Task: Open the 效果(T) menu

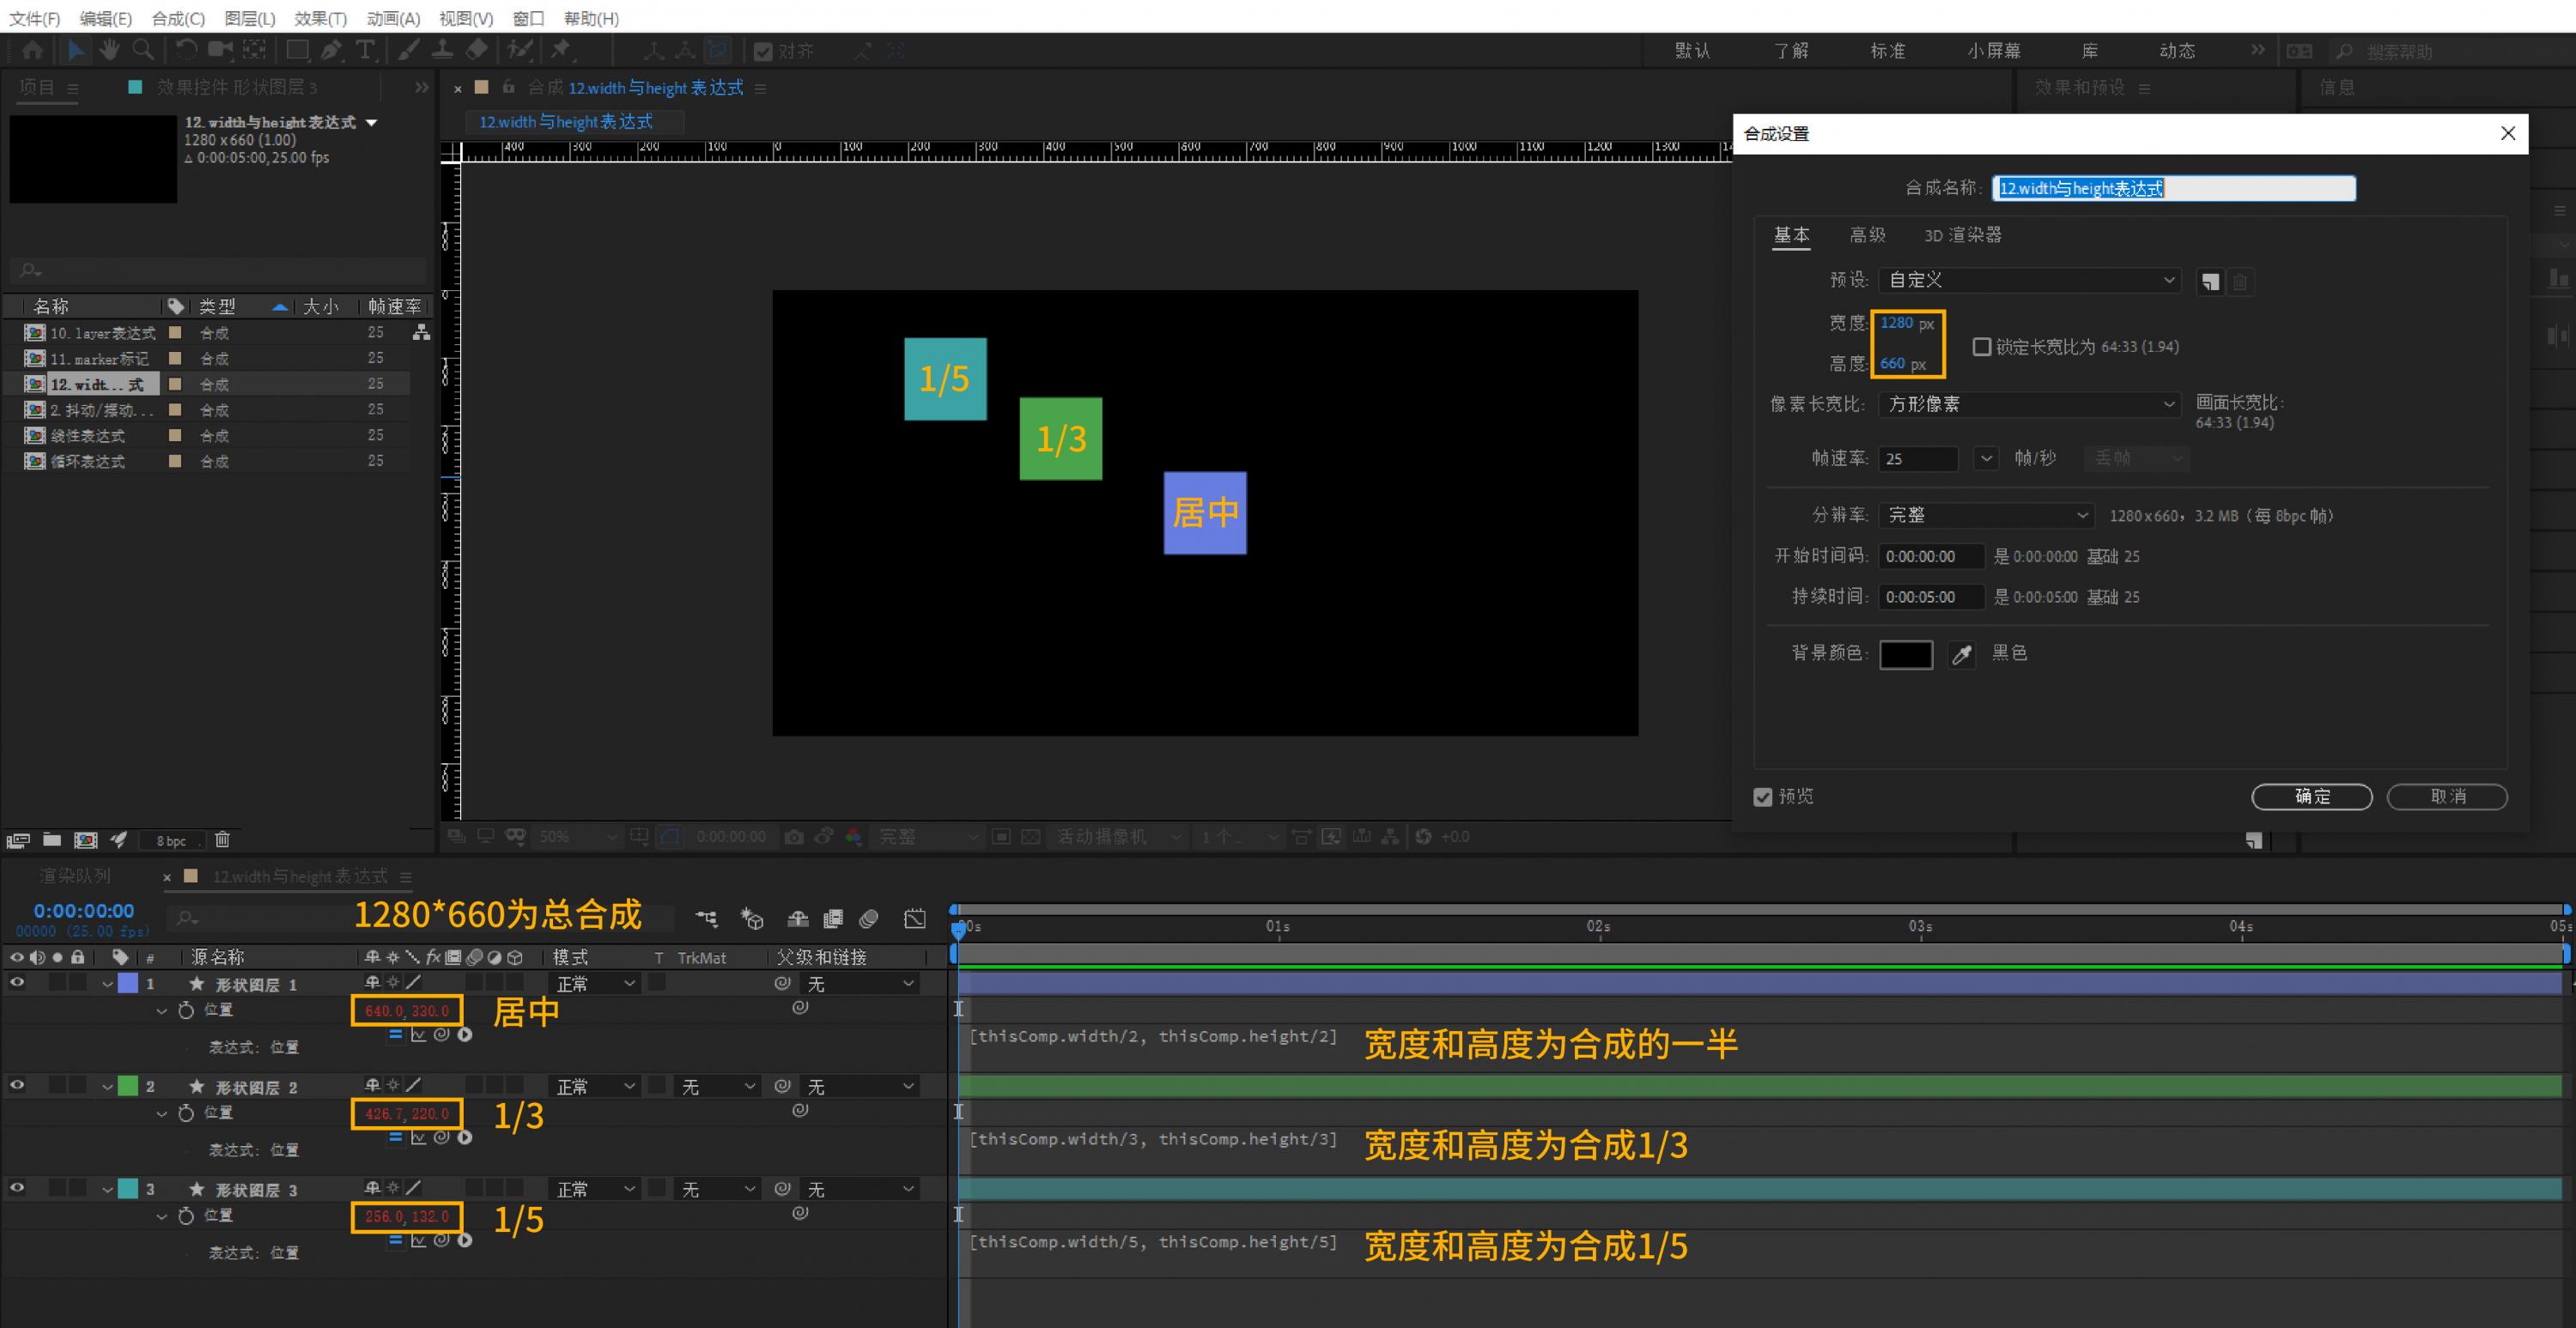Action: (320, 18)
